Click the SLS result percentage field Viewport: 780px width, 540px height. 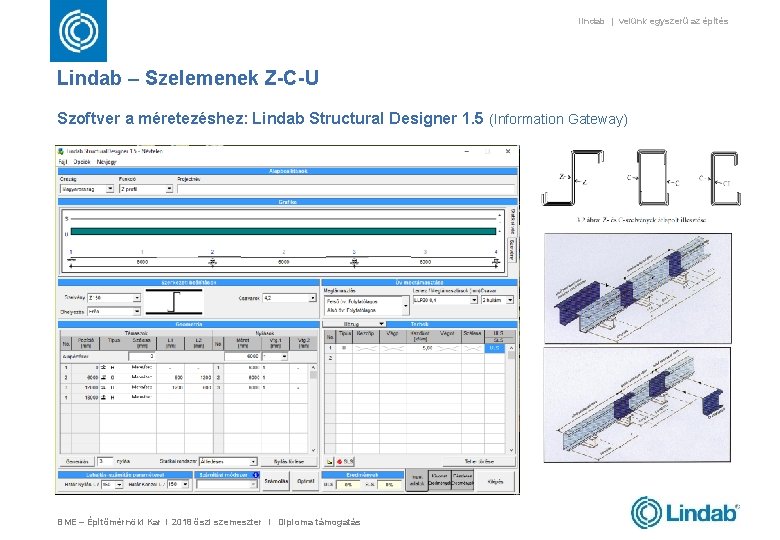389,484
